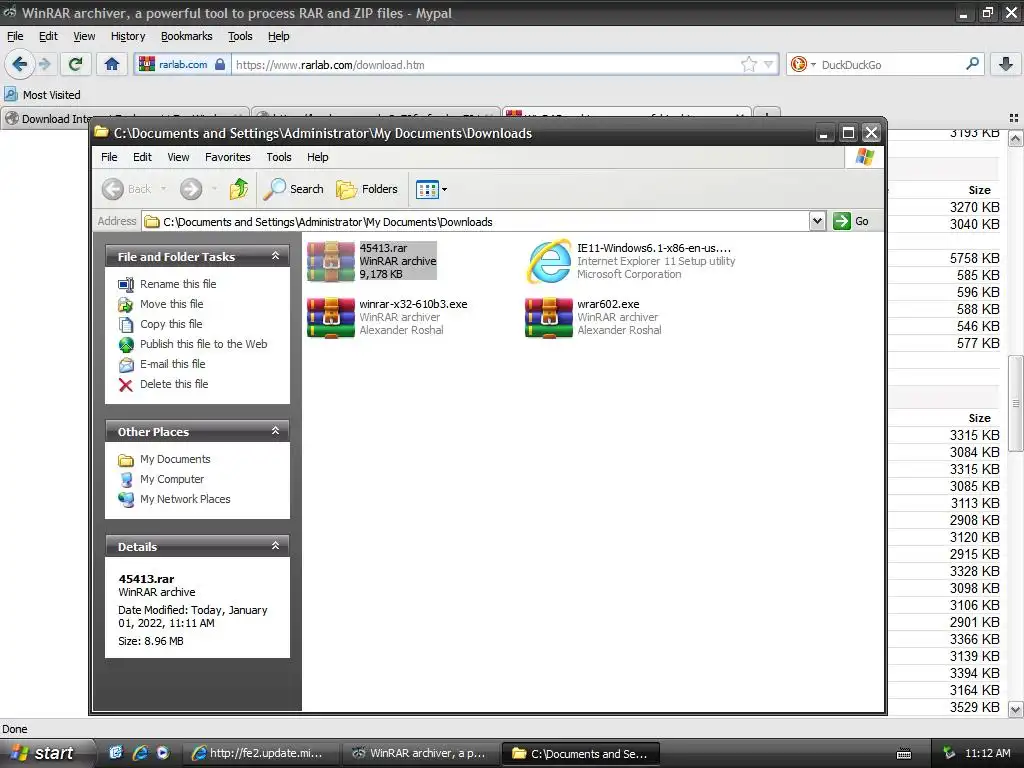Viewport: 1024px width, 768px height.
Task: Collapse the File and Folder Tasks panel
Action: [x=276, y=256]
